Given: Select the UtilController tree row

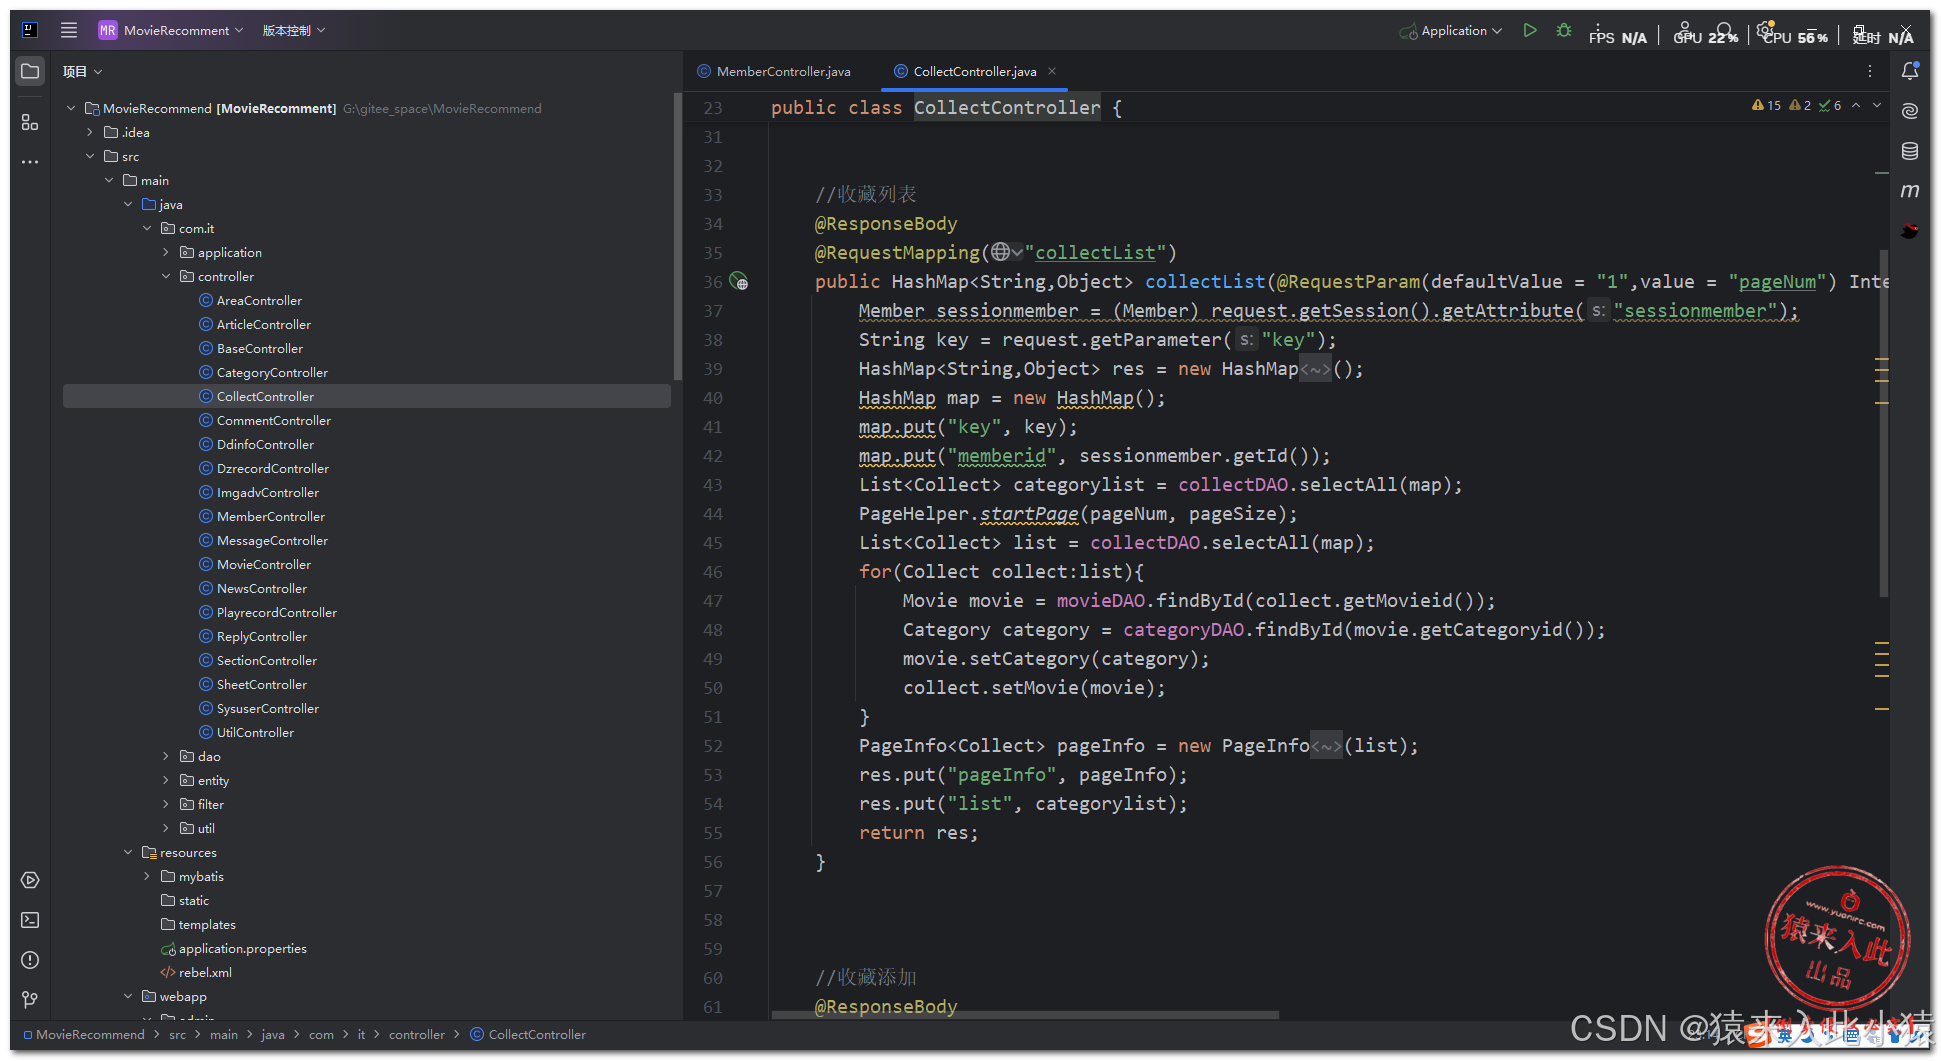Looking at the screenshot, I should pyautogui.click(x=366, y=732).
